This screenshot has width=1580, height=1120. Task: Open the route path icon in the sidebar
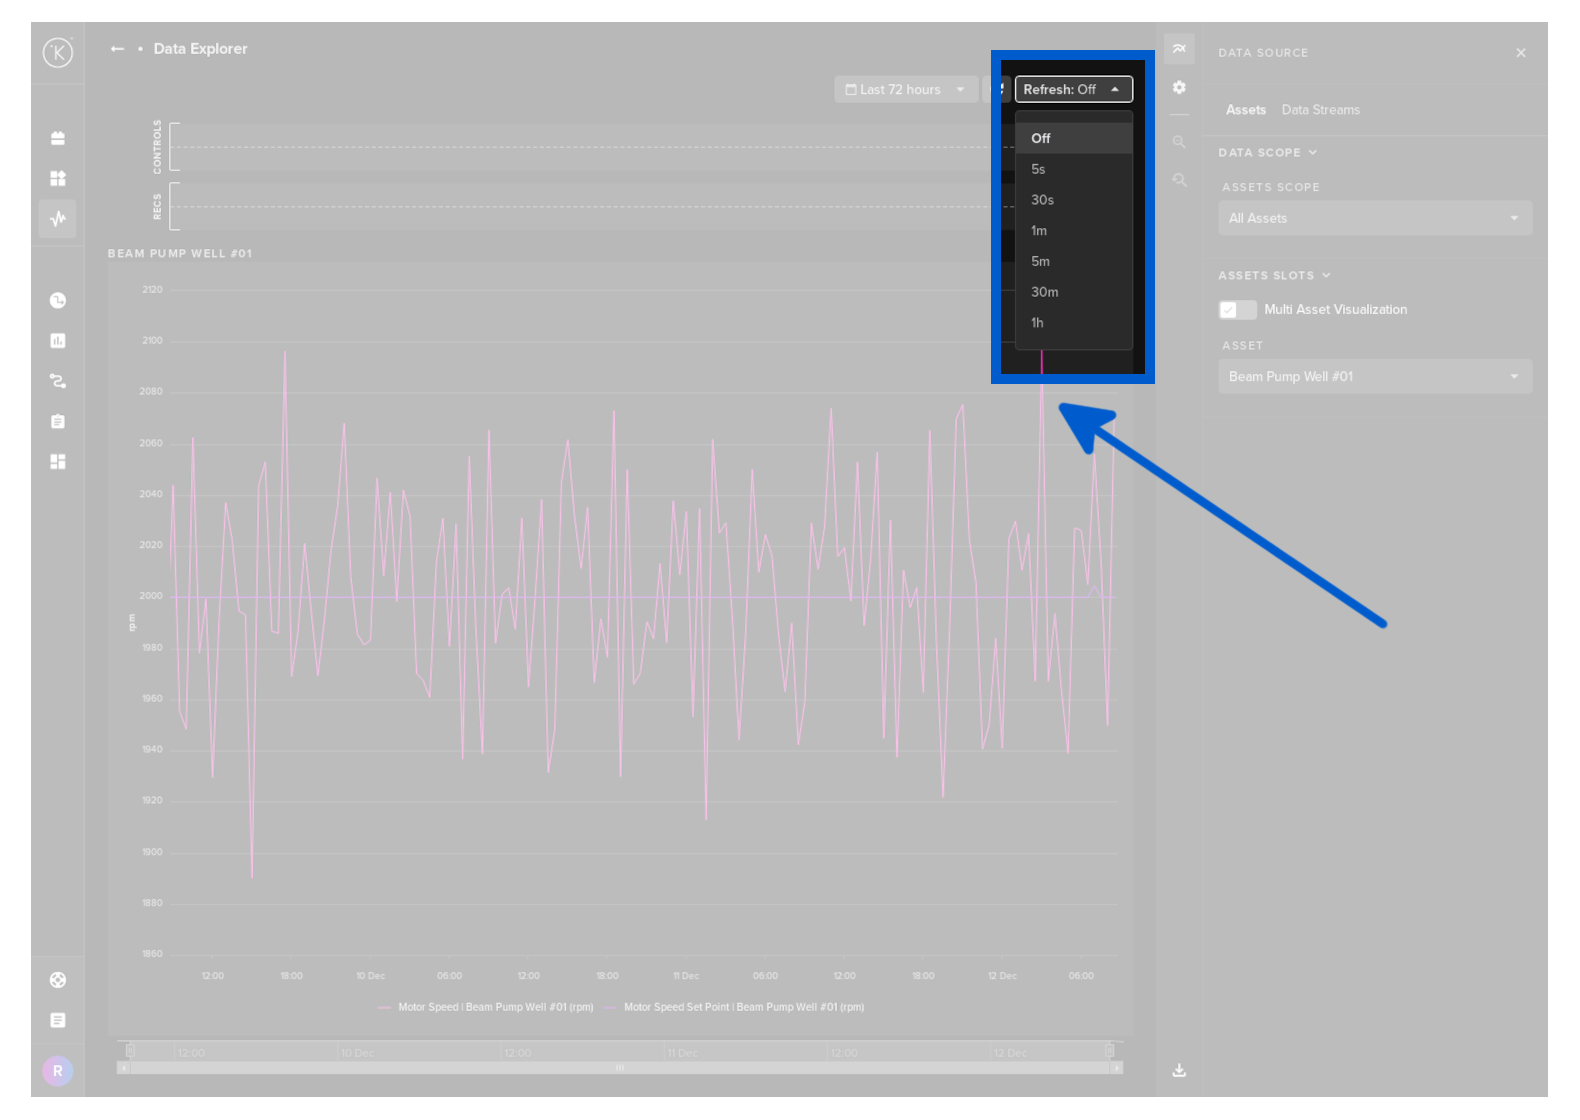pos(58,381)
